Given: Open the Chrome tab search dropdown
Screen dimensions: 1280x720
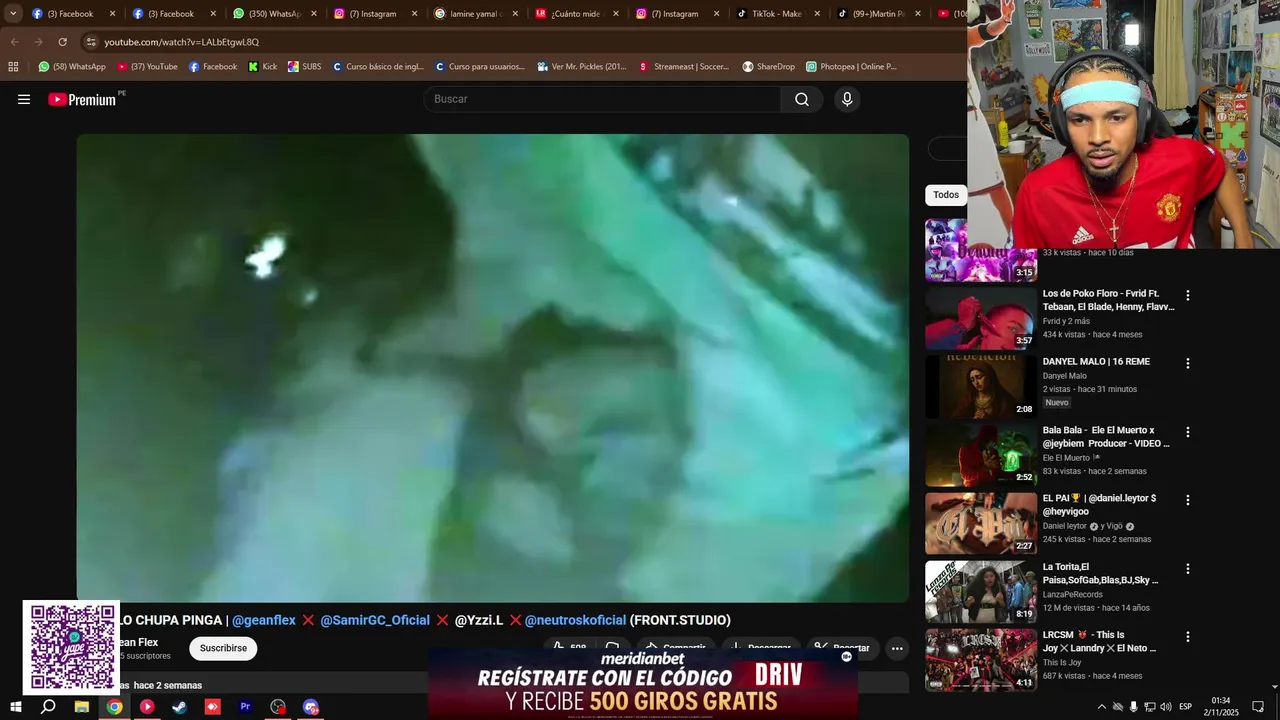Looking at the screenshot, I should [13, 13].
